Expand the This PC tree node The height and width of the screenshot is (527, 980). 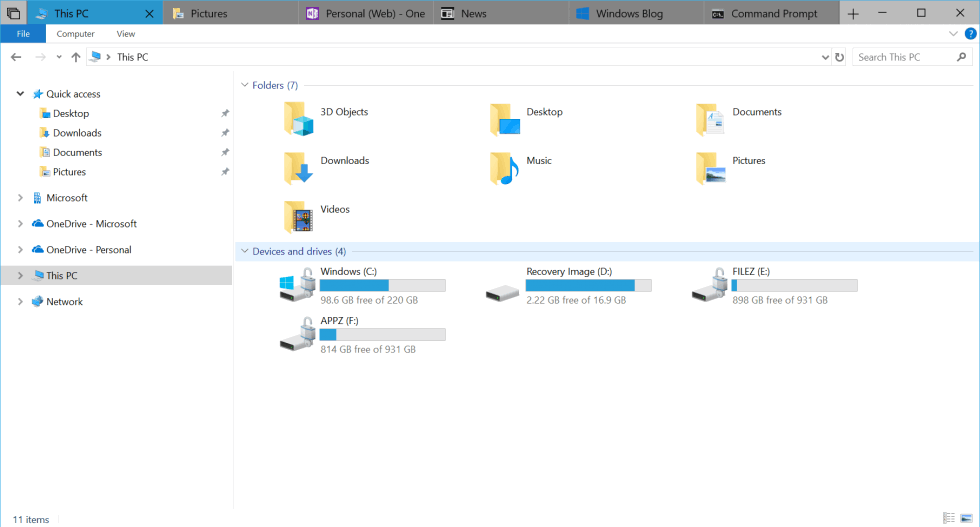(20, 275)
